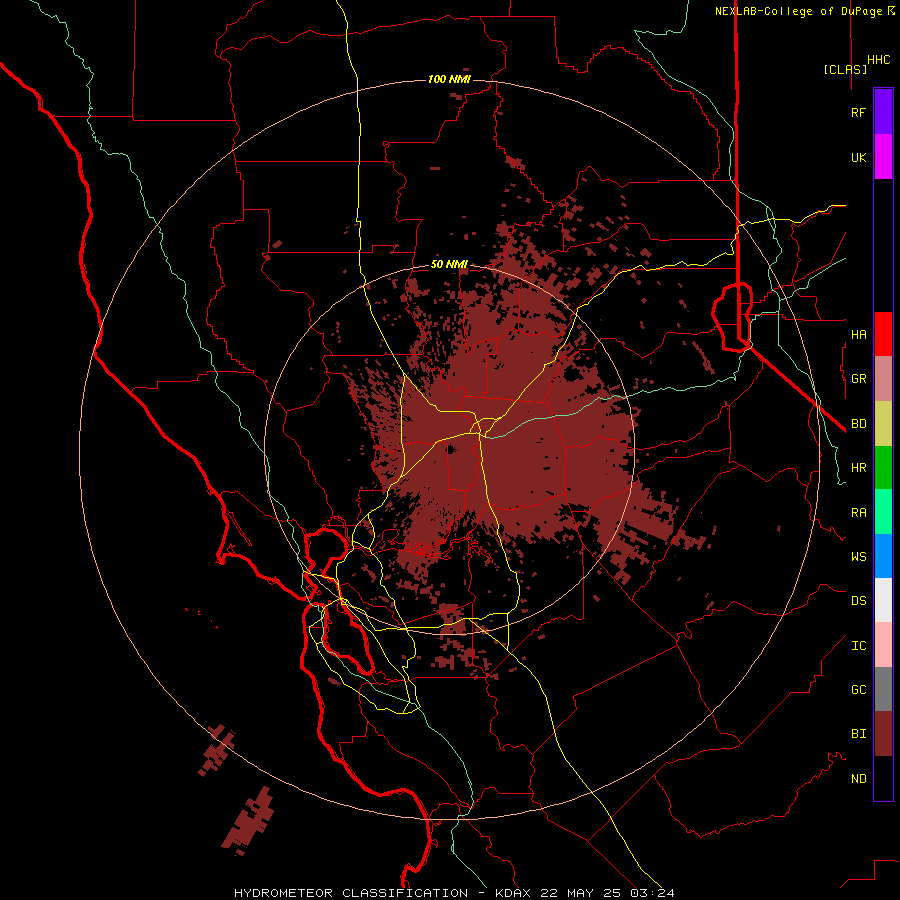Click the HA red legend swatch
Screen dimensions: 900x900
(x=883, y=334)
